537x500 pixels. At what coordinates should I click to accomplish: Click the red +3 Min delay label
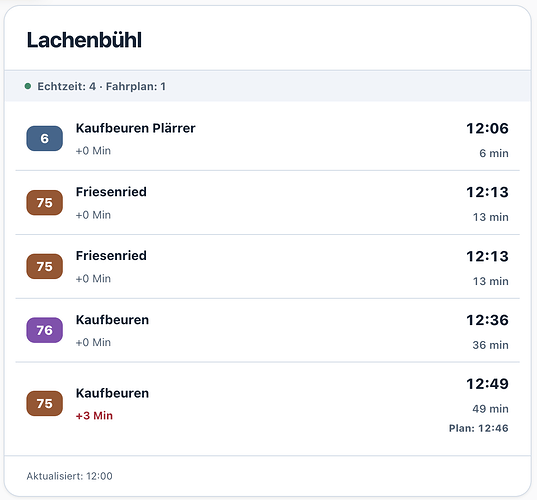94,415
